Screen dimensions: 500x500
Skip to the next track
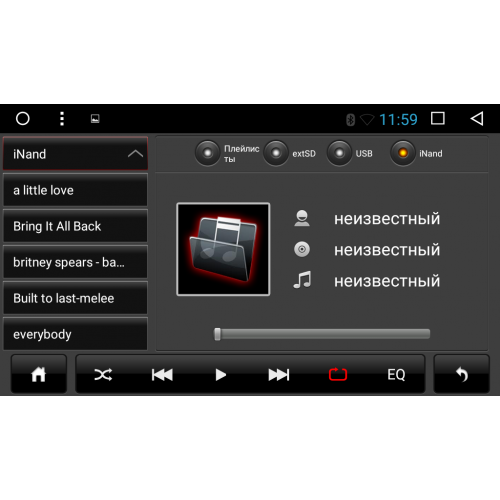click(279, 375)
